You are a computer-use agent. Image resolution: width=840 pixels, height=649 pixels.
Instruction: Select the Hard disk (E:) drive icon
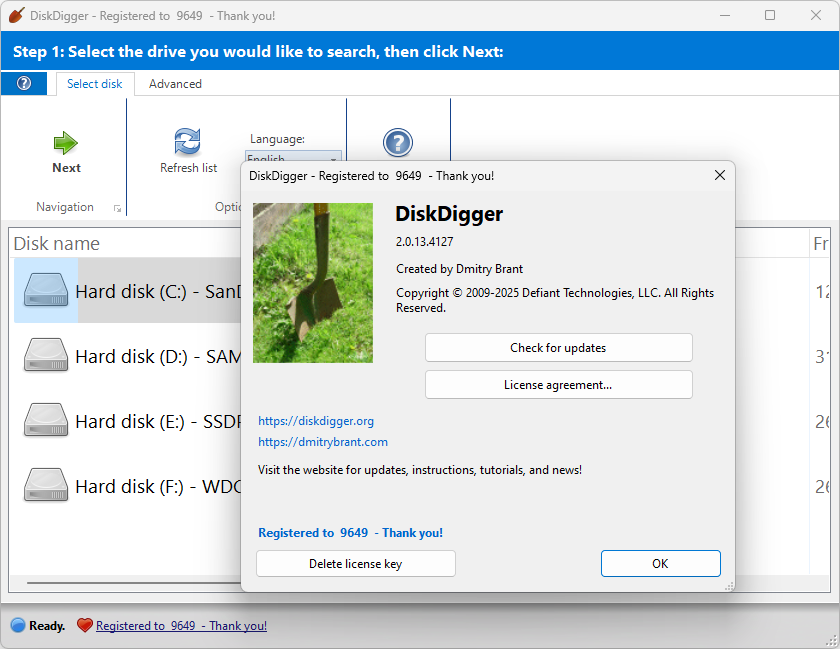pos(46,420)
